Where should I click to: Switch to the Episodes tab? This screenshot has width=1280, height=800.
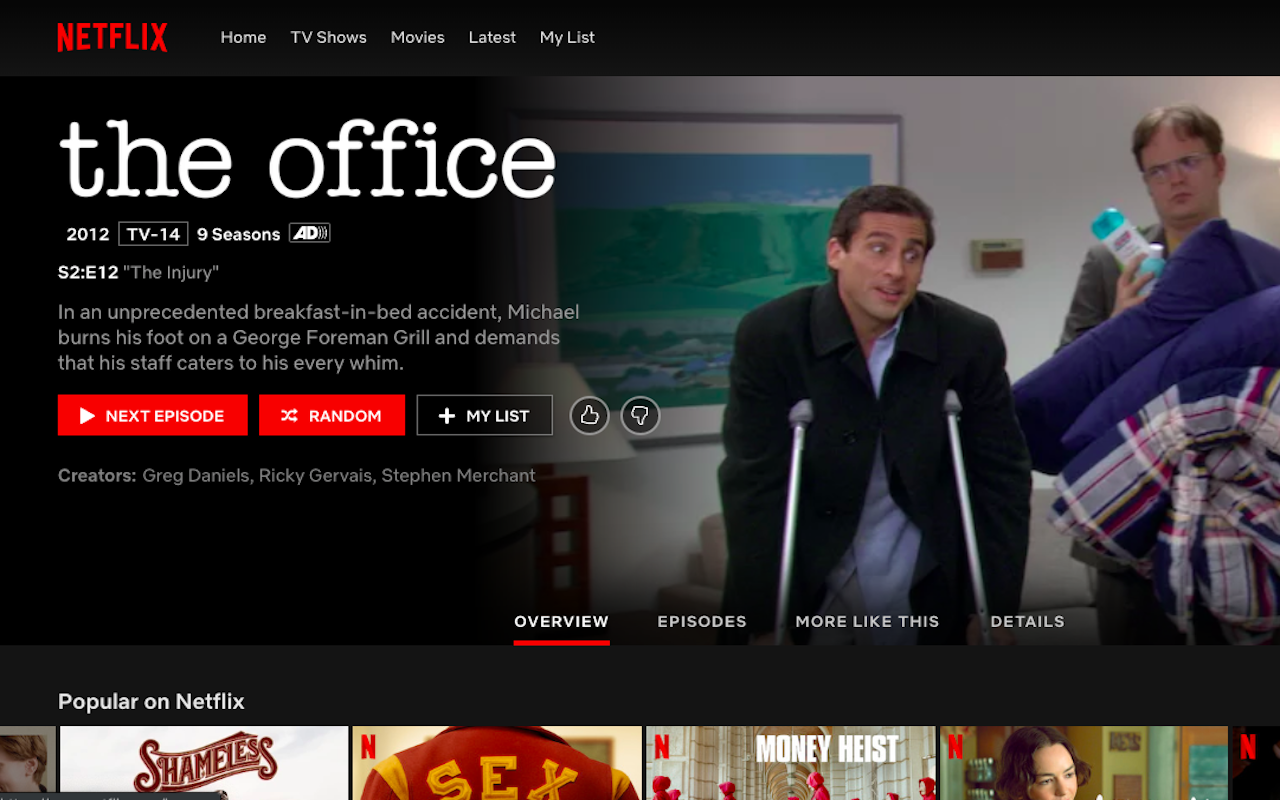point(702,621)
